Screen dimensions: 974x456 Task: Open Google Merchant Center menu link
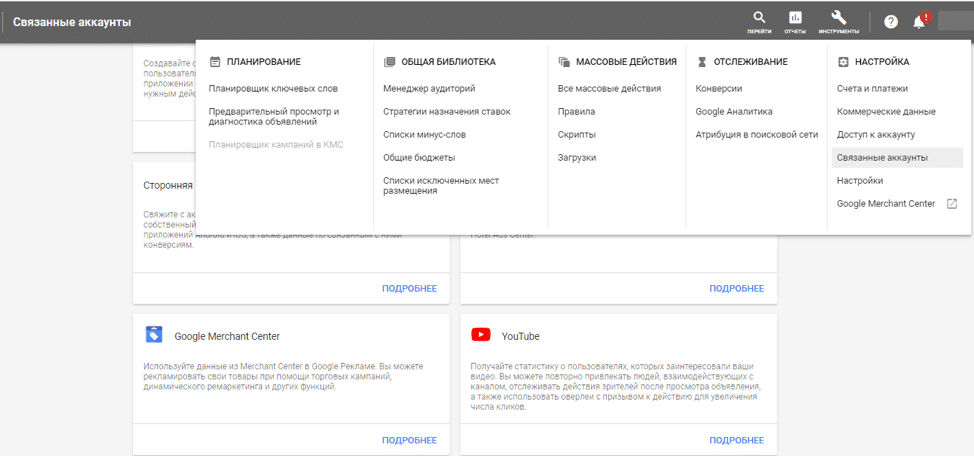coord(886,204)
